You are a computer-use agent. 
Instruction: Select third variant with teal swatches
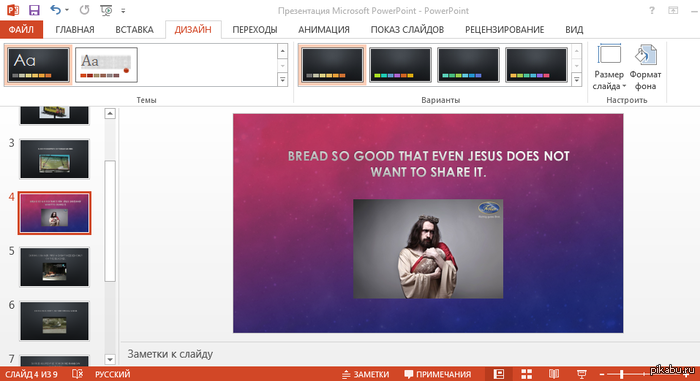(x=468, y=65)
